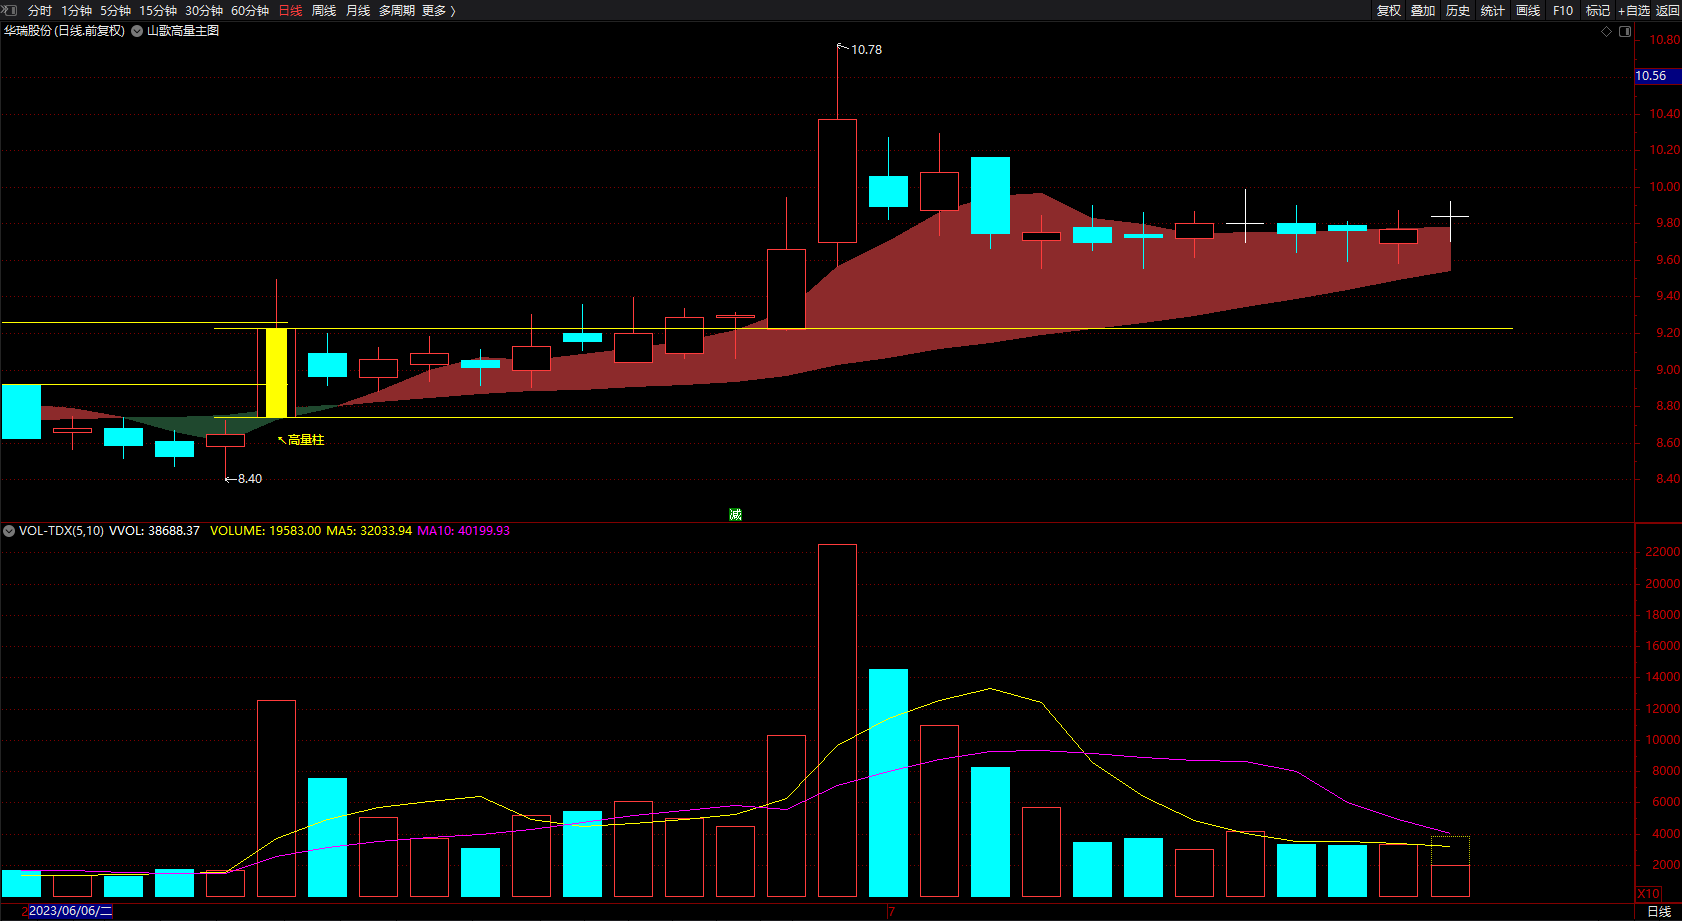Click the diamond marker icon above the price axis
1682x921 pixels.
[1607, 32]
